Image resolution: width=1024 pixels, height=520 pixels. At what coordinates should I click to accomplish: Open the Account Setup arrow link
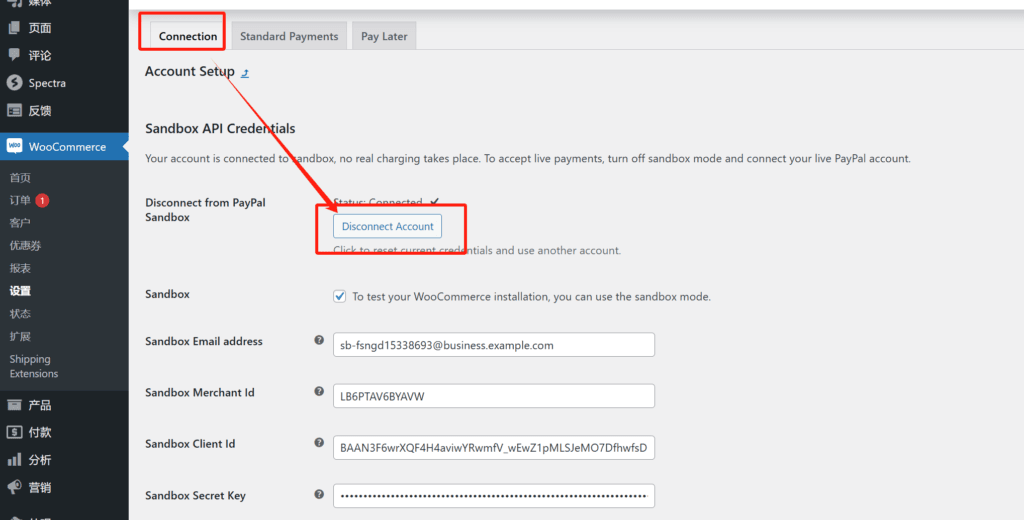(245, 73)
